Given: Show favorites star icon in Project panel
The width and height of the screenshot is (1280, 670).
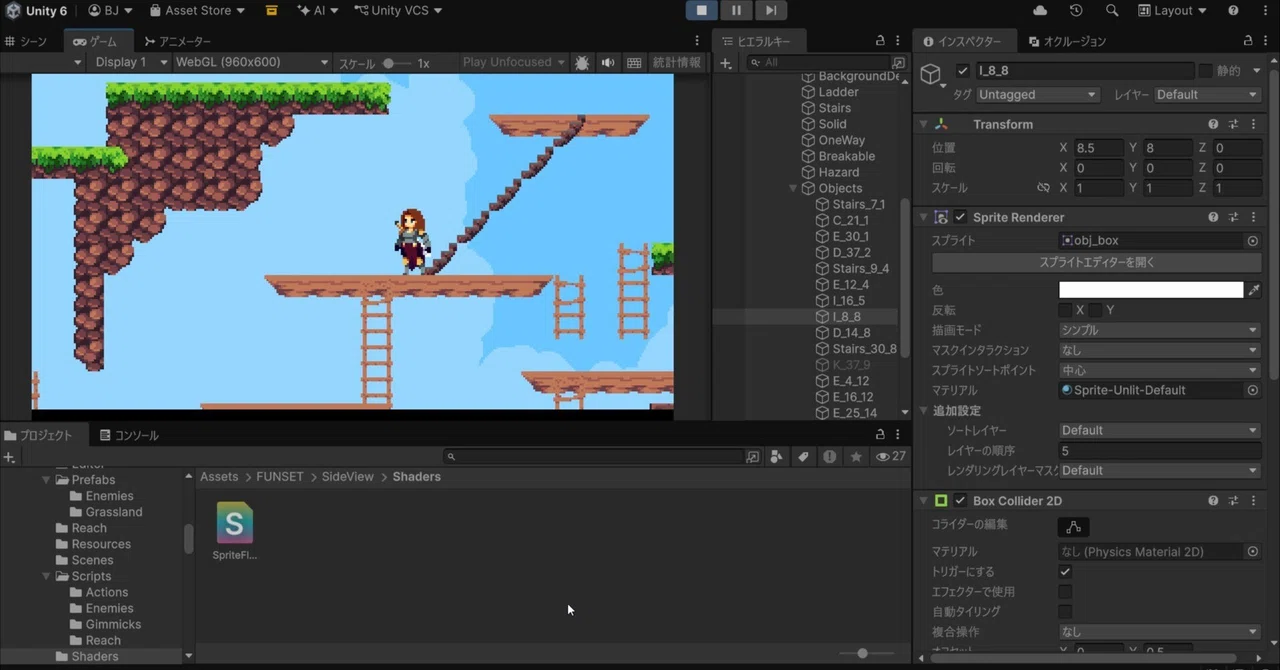Looking at the screenshot, I should pos(856,457).
